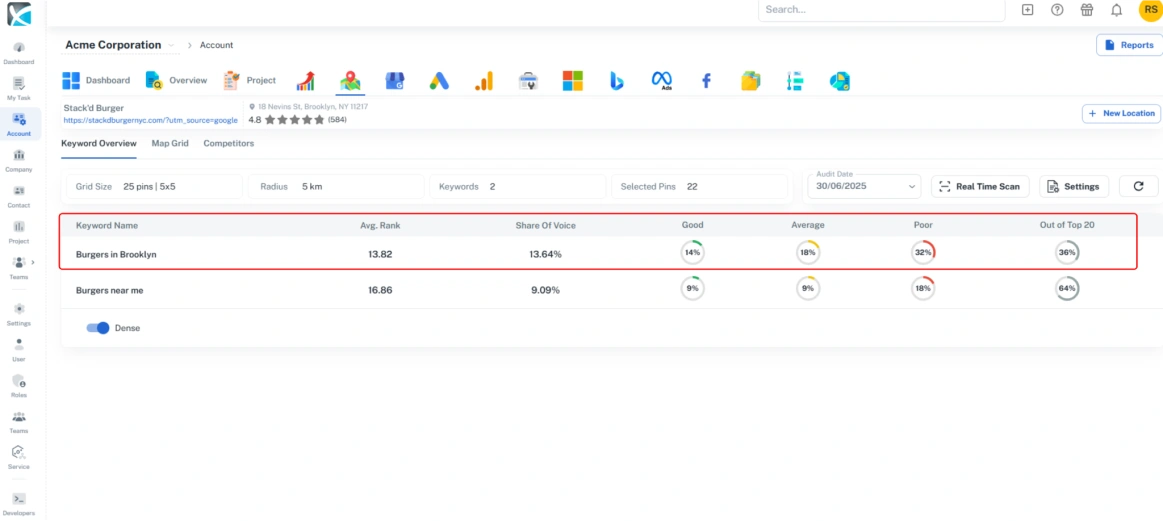Open the Facebook icon

706,81
